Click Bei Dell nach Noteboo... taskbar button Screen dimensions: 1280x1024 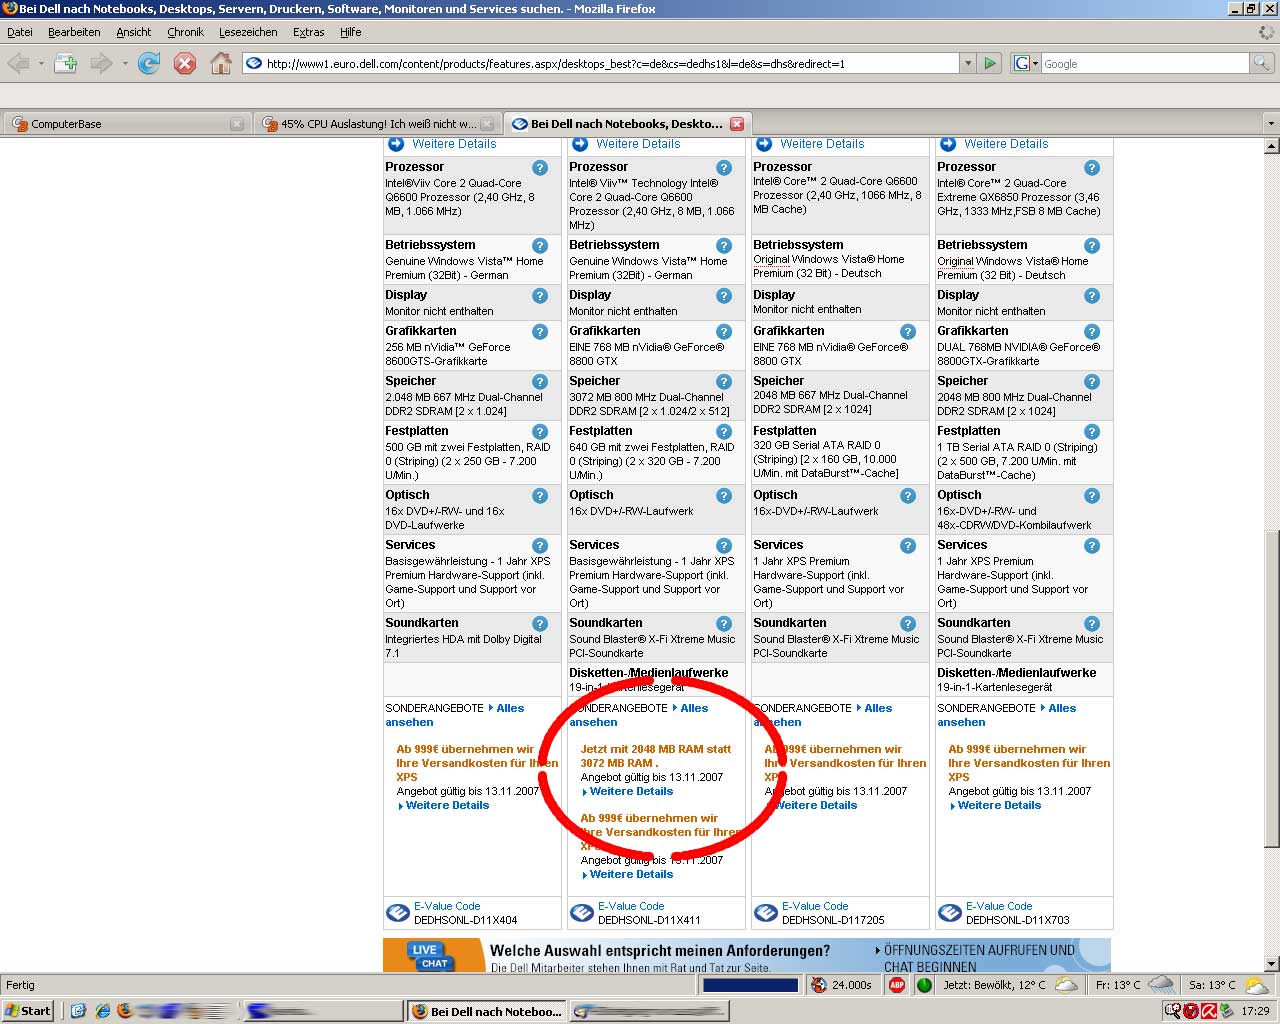(x=487, y=1011)
